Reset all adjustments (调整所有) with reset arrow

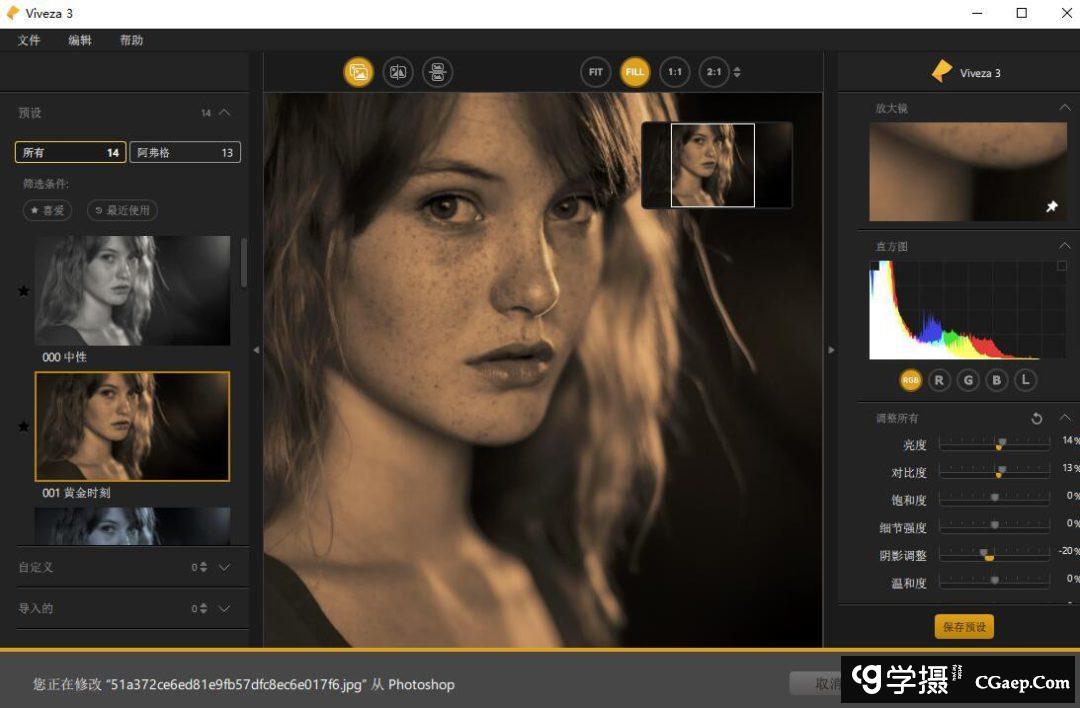[1037, 418]
